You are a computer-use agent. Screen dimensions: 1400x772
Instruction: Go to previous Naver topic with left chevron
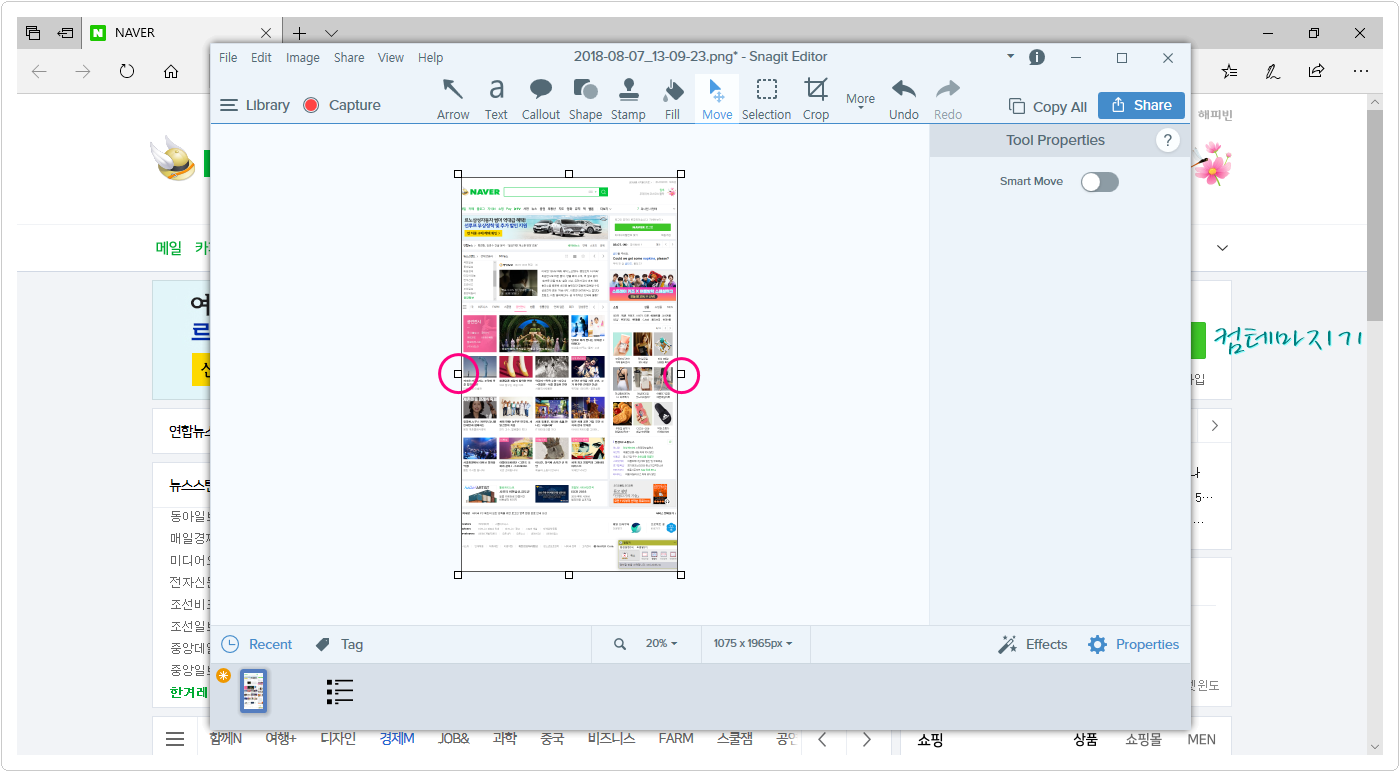[x=822, y=739]
